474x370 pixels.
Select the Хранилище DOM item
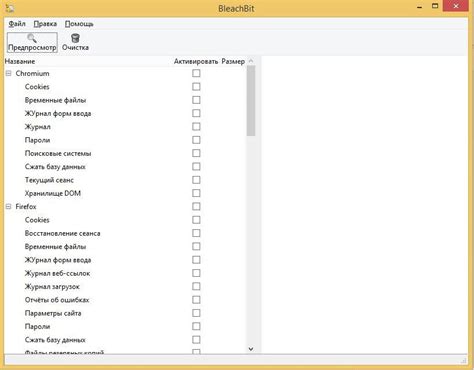53,193
